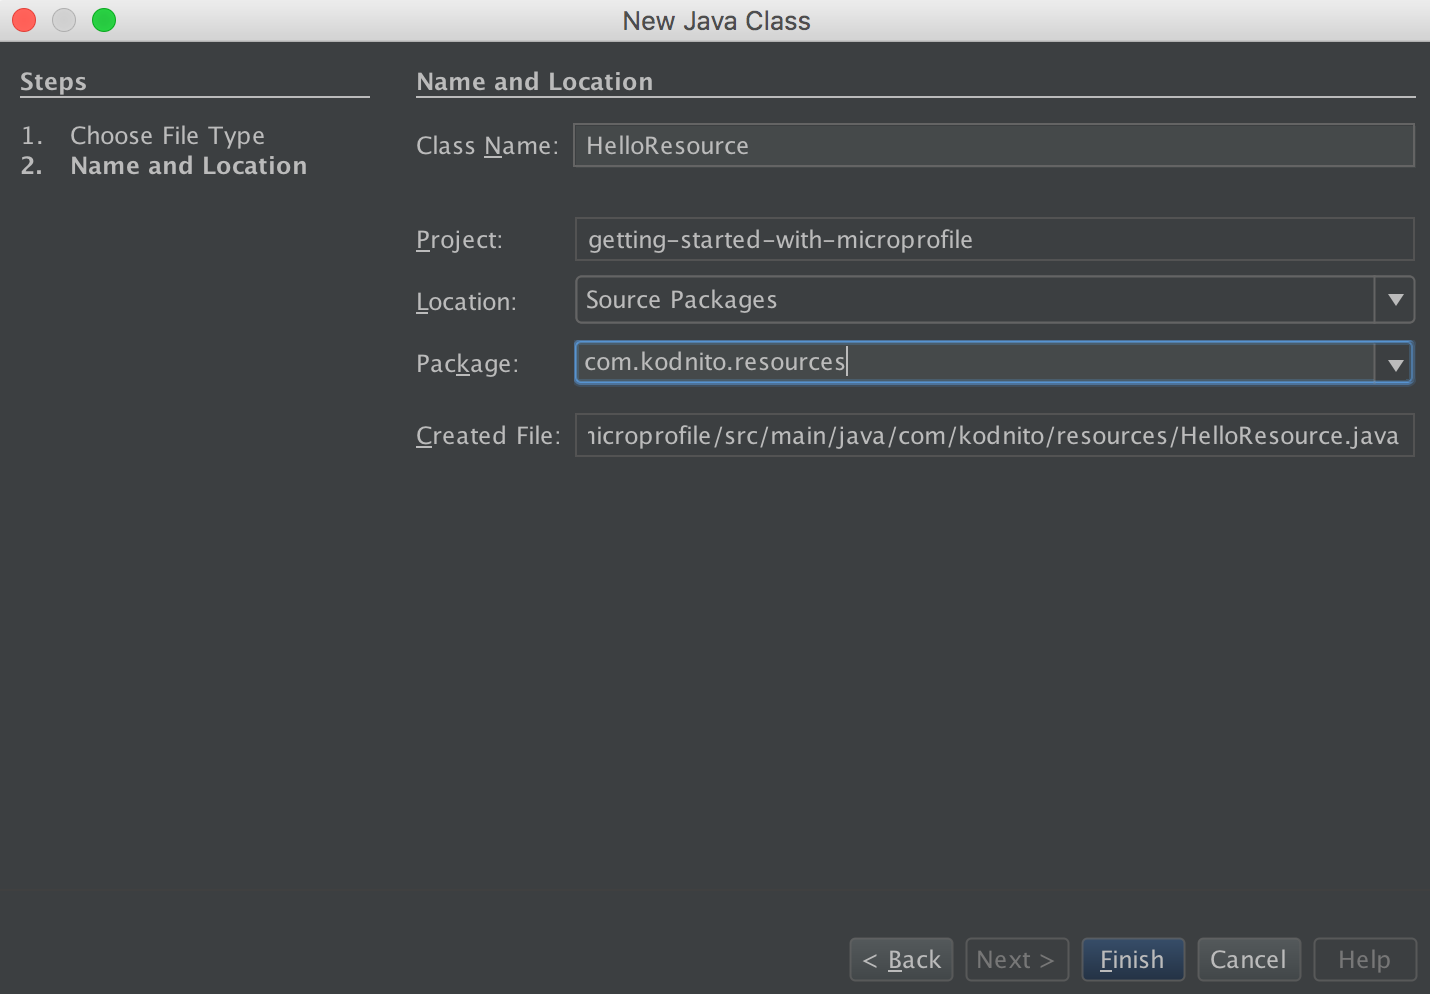Open the Package dropdown arrow
This screenshot has width=1430, height=994.
(1395, 364)
